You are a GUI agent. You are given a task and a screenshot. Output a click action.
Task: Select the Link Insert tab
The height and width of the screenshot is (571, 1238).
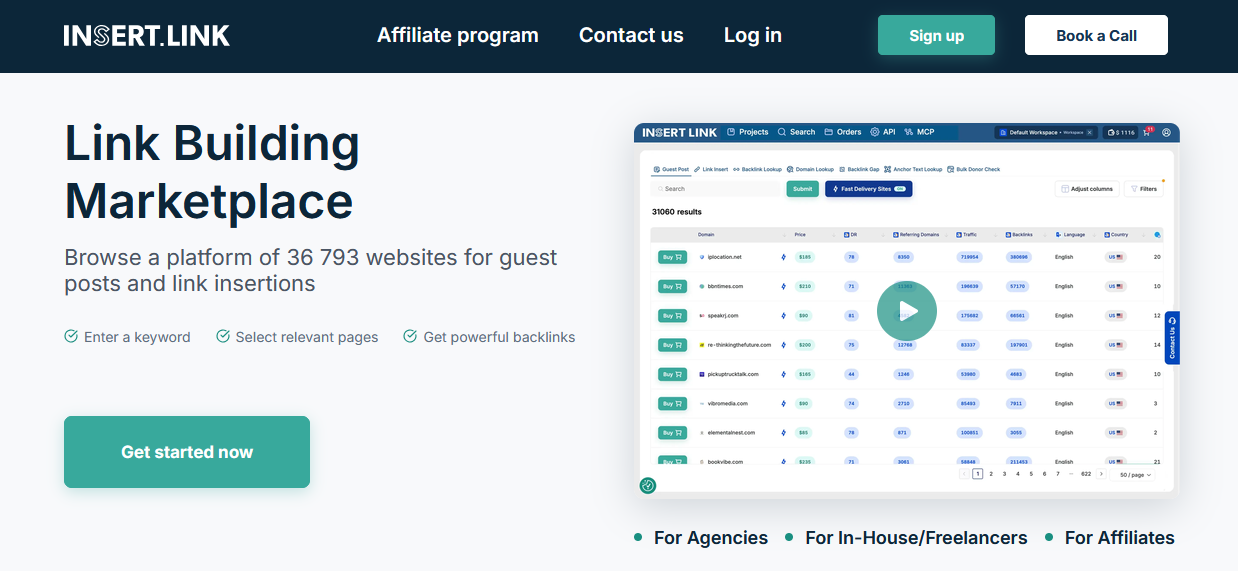pos(711,169)
